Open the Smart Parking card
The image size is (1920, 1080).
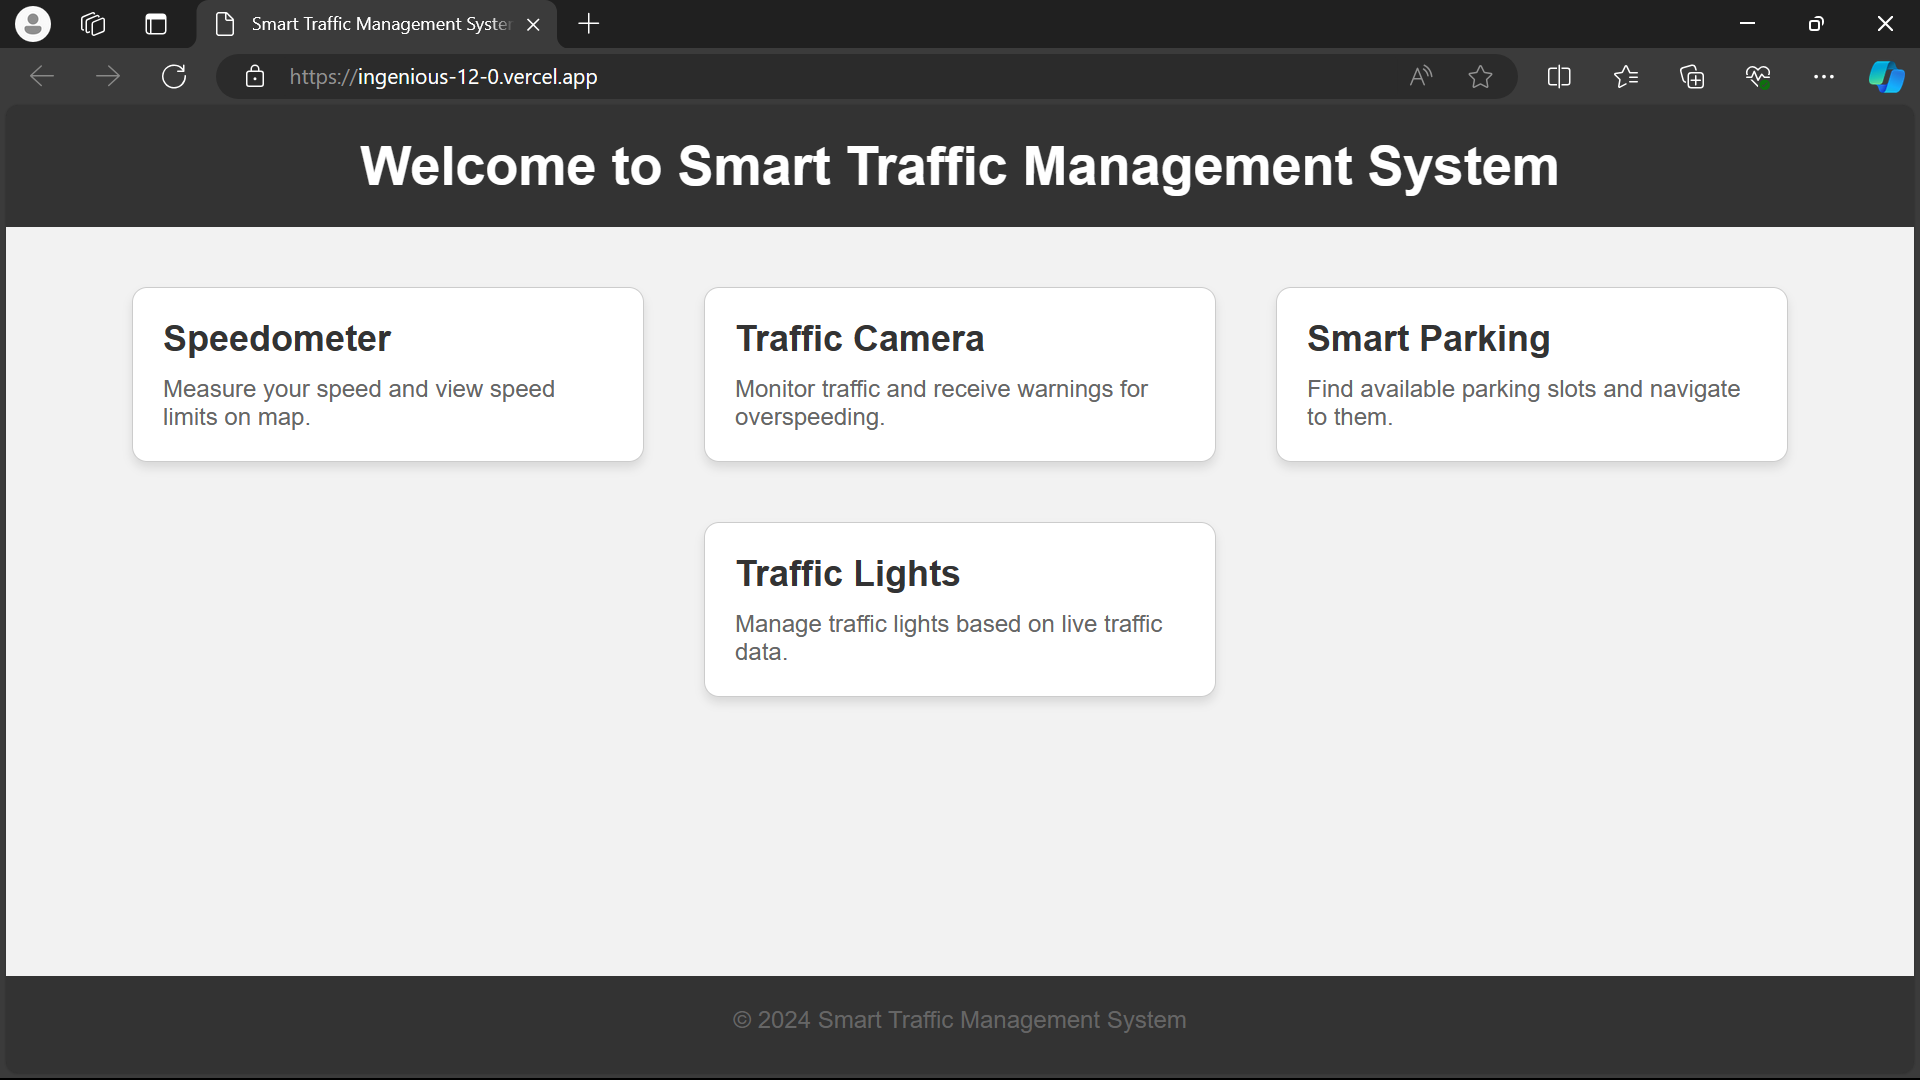(x=1531, y=374)
